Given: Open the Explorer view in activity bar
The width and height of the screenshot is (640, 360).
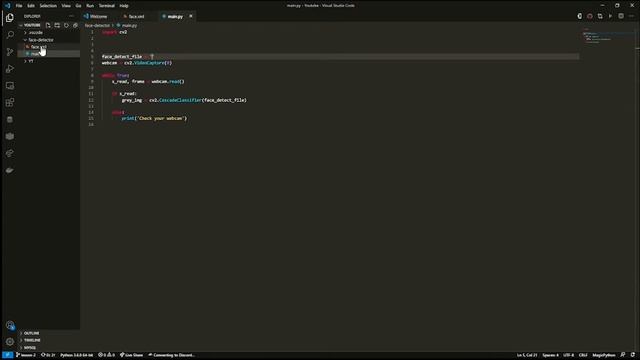Looking at the screenshot, I should (x=10, y=18).
